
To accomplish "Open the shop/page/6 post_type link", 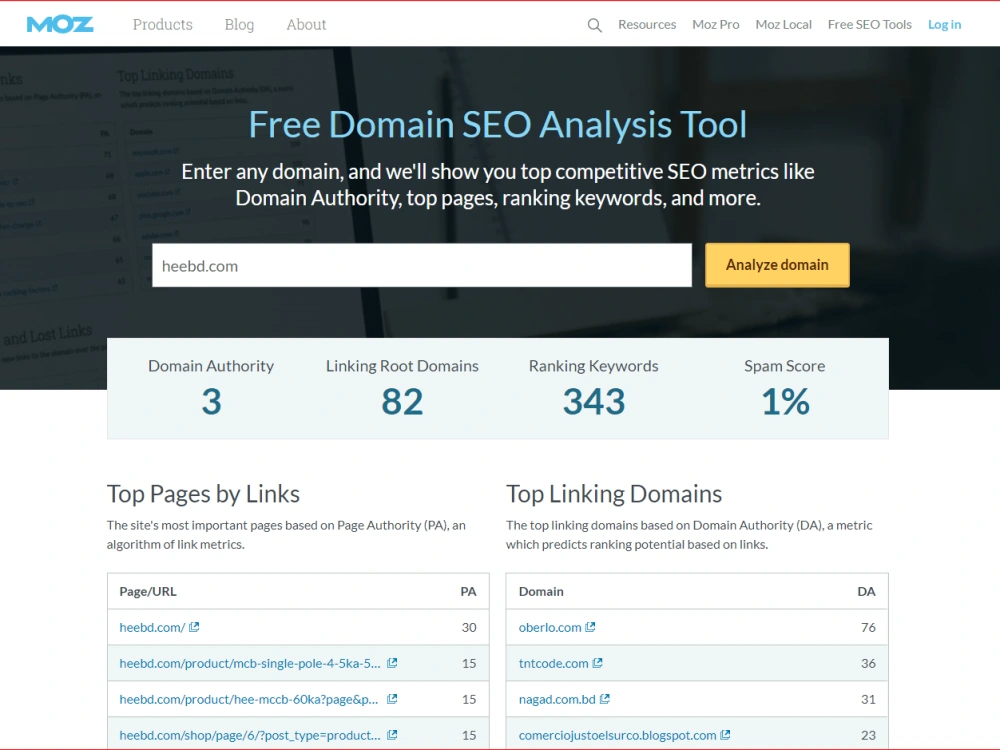I will [249, 735].
